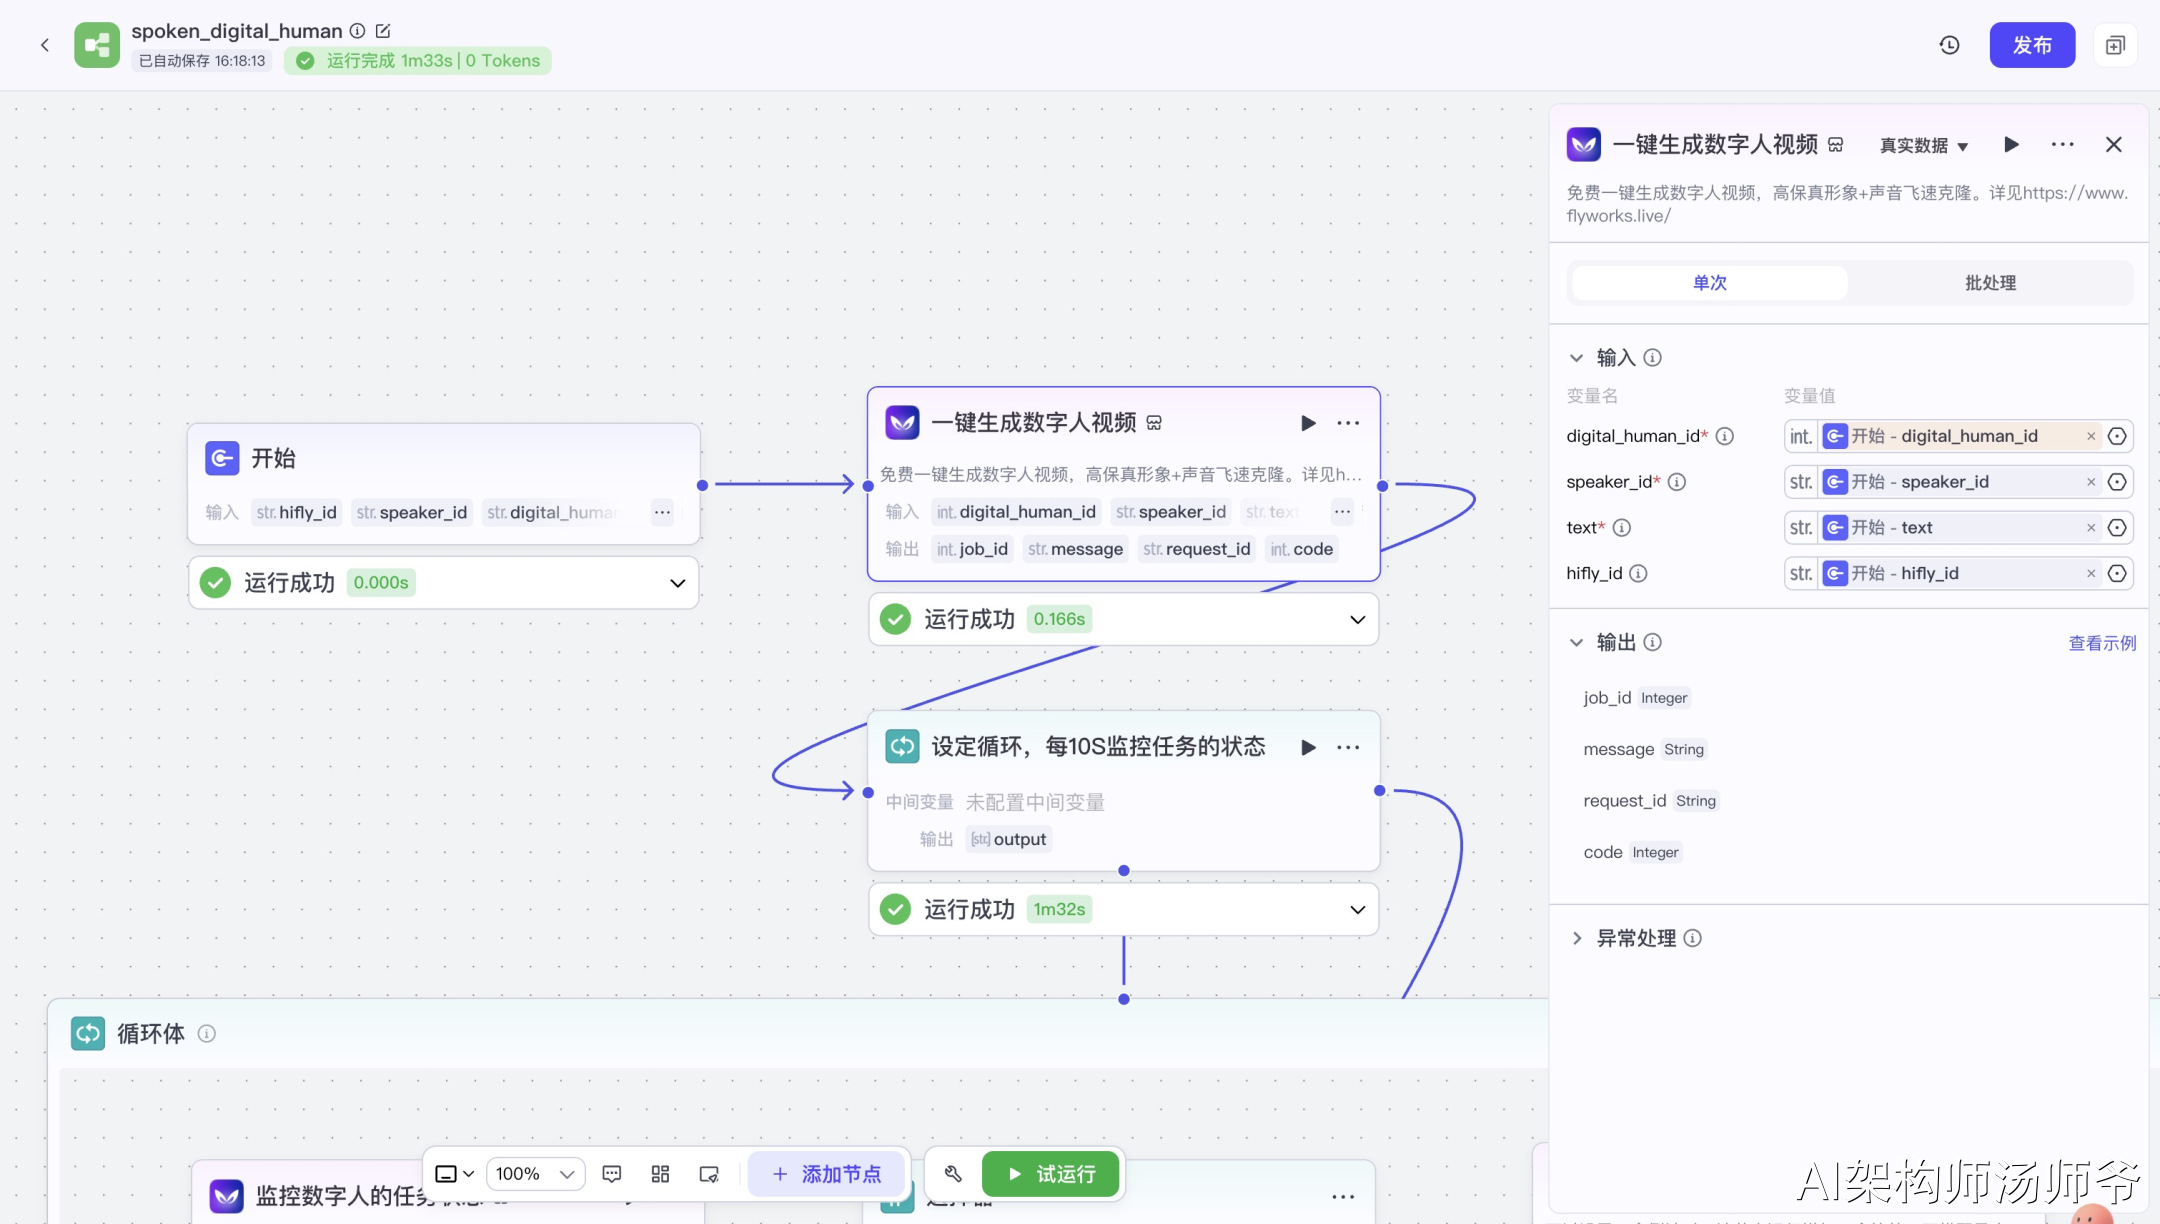Click the wrench debug tool icon
The width and height of the screenshot is (2160, 1224).
[953, 1174]
